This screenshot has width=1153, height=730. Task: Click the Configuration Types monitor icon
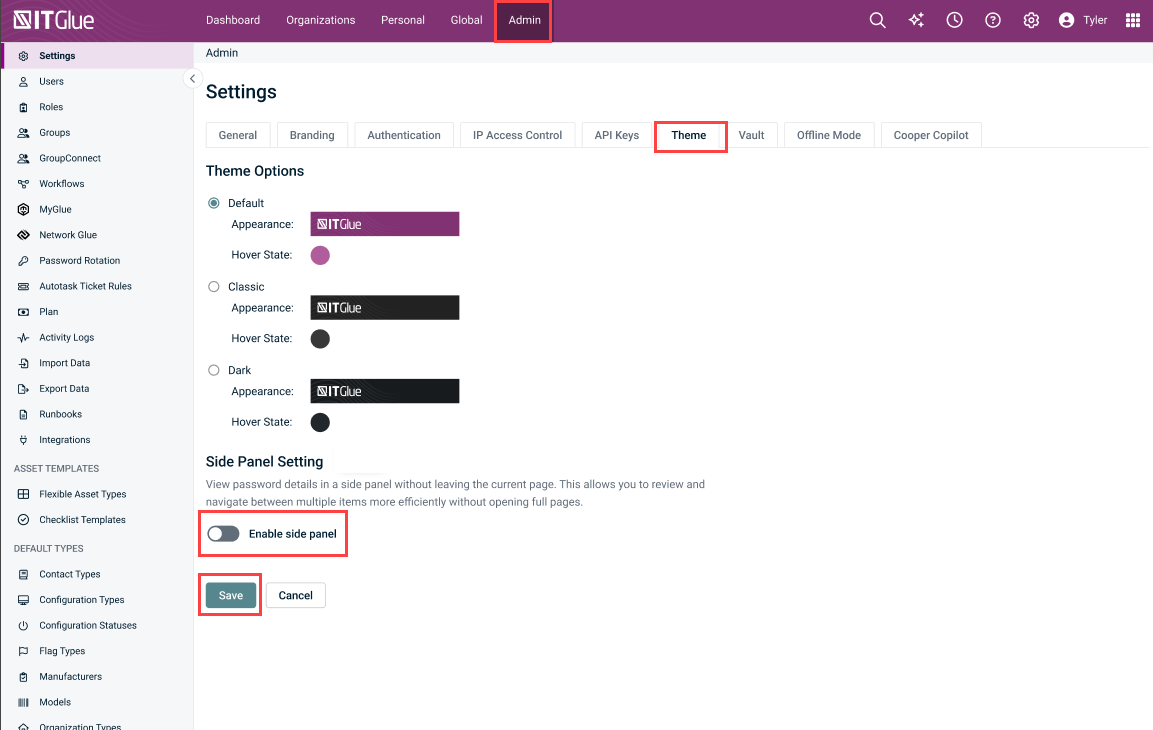tap(24, 600)
